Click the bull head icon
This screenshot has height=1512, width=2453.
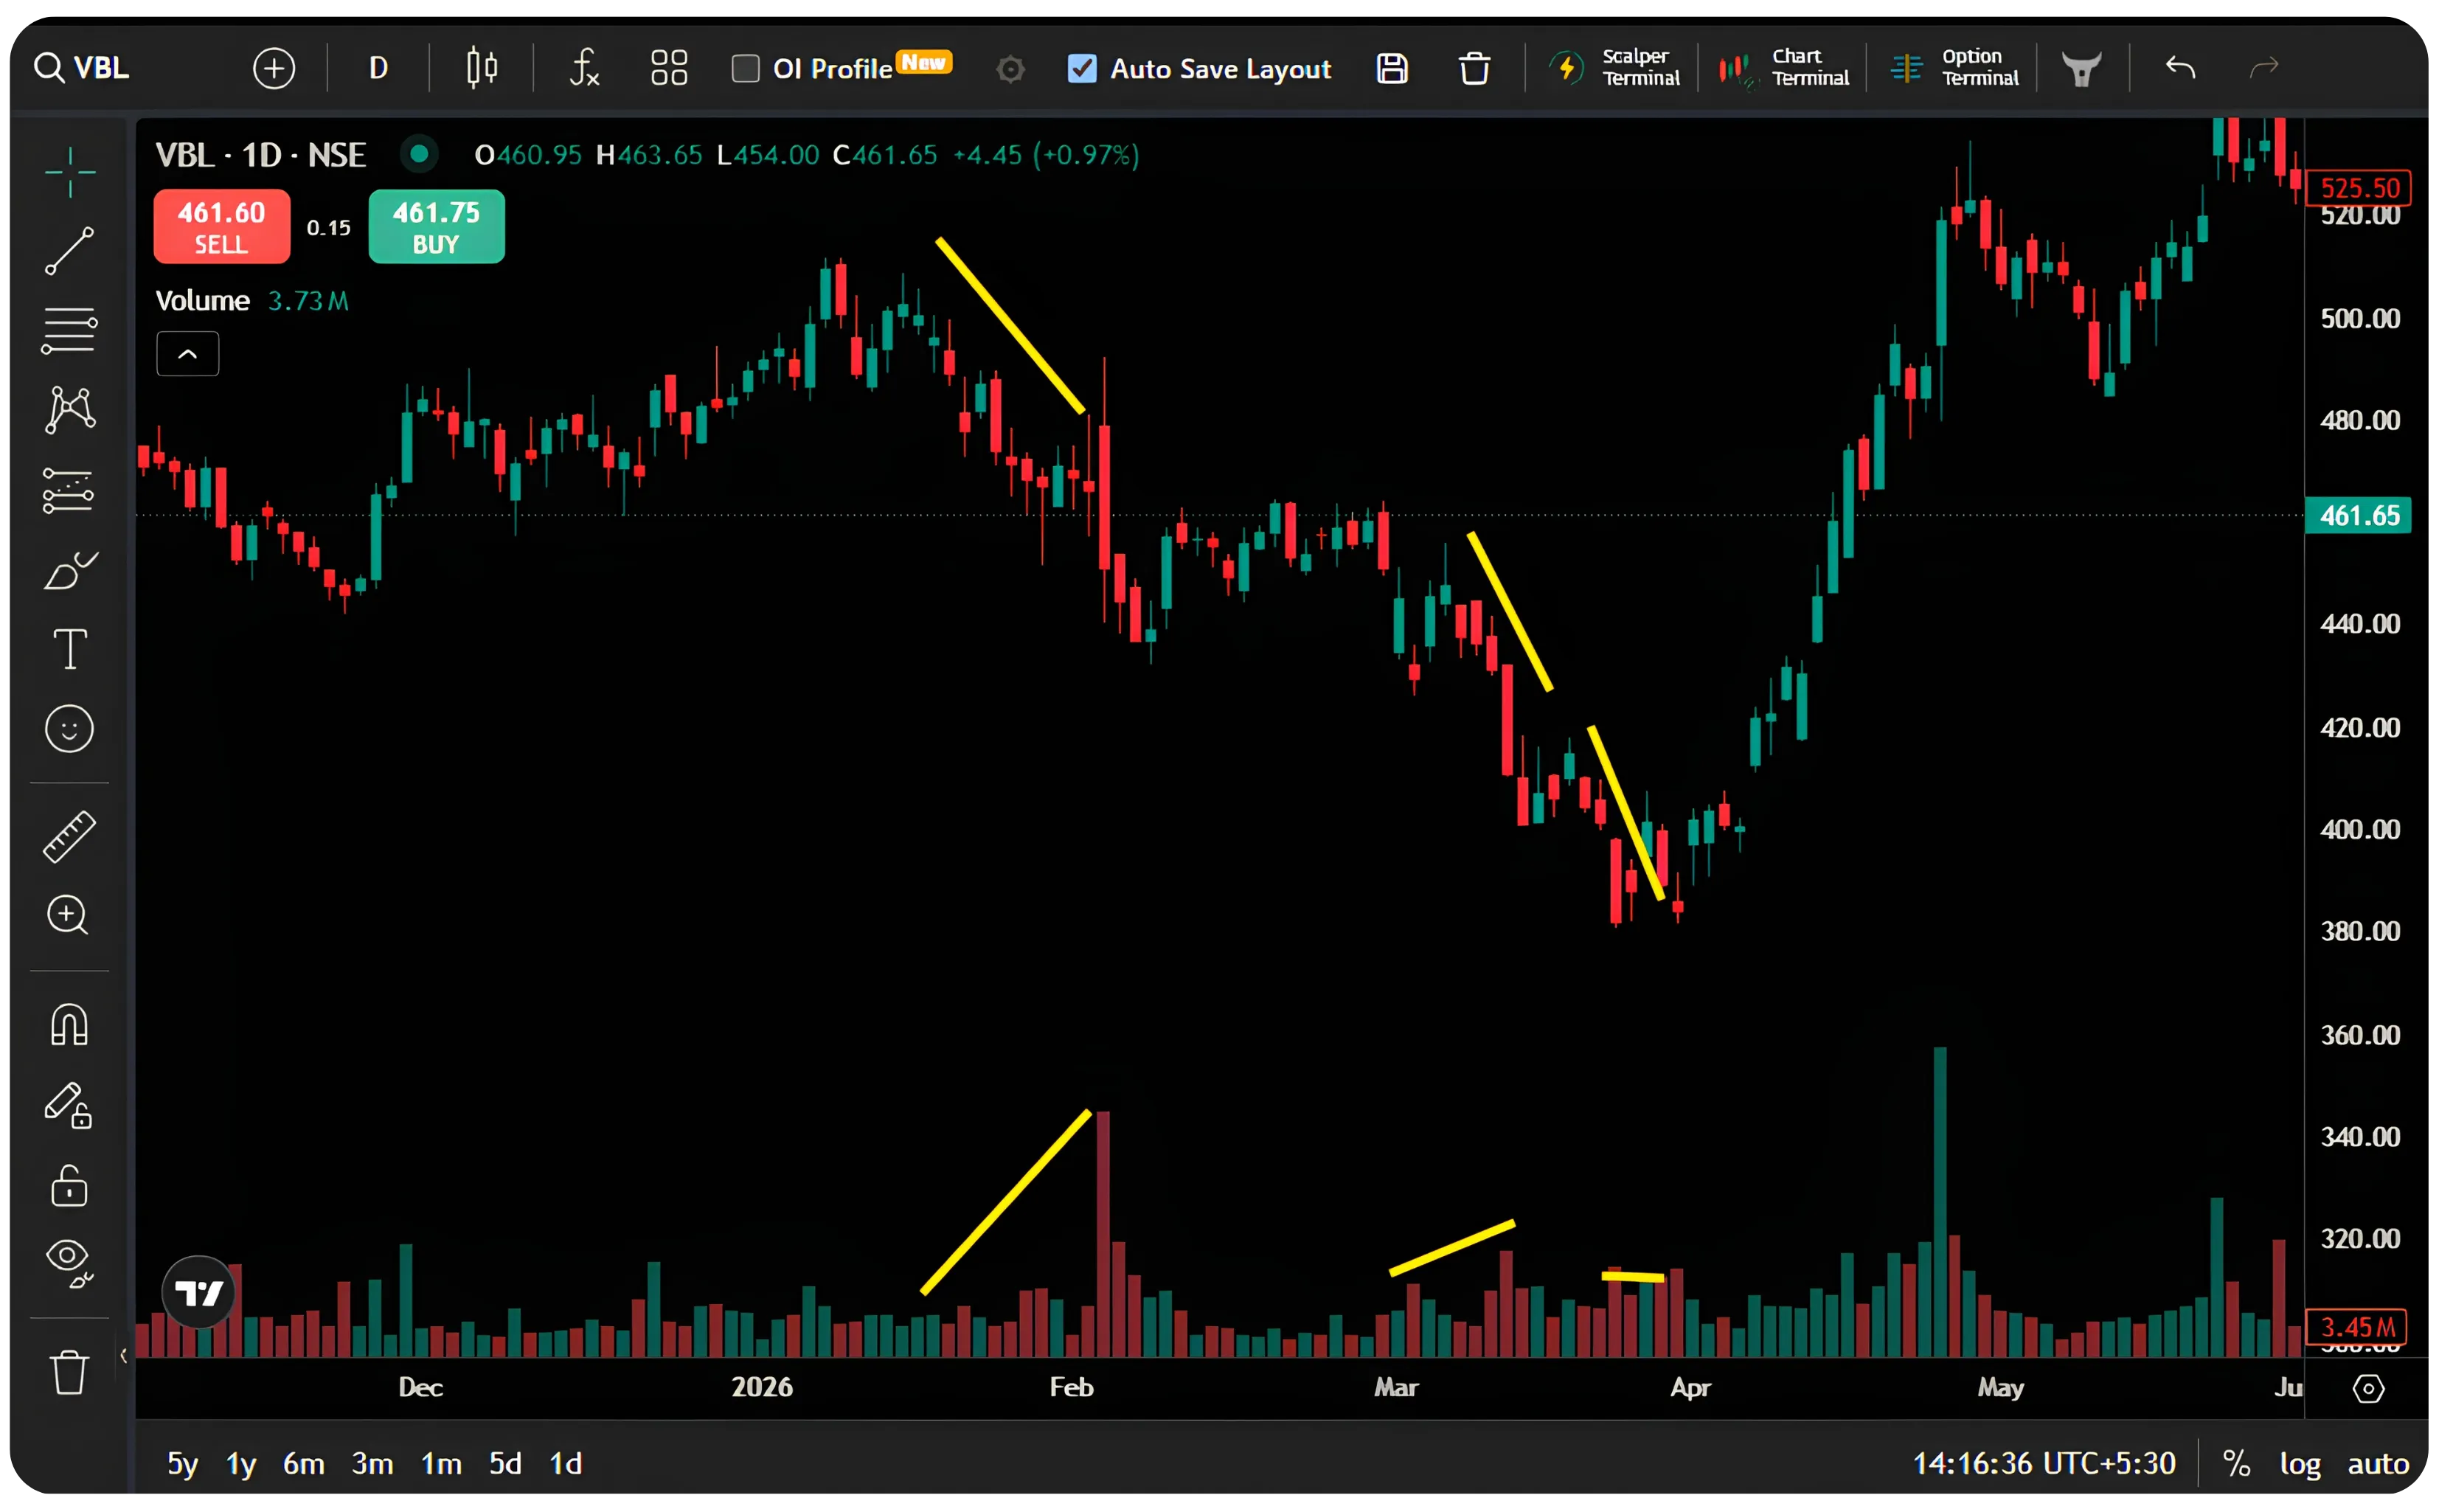[x=2083, y=69]
